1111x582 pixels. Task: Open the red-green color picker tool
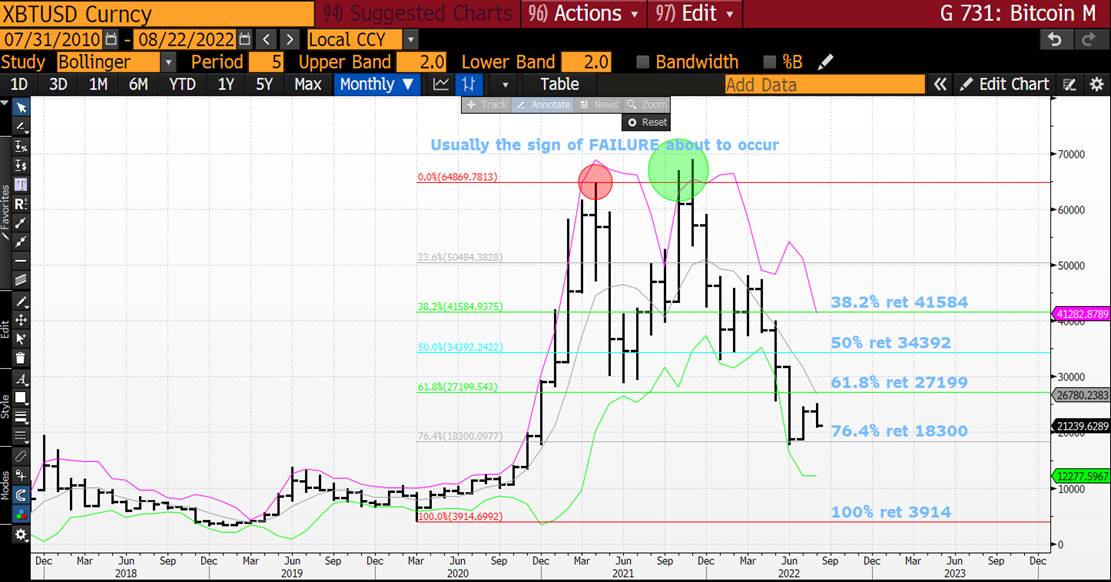(21, 515)
